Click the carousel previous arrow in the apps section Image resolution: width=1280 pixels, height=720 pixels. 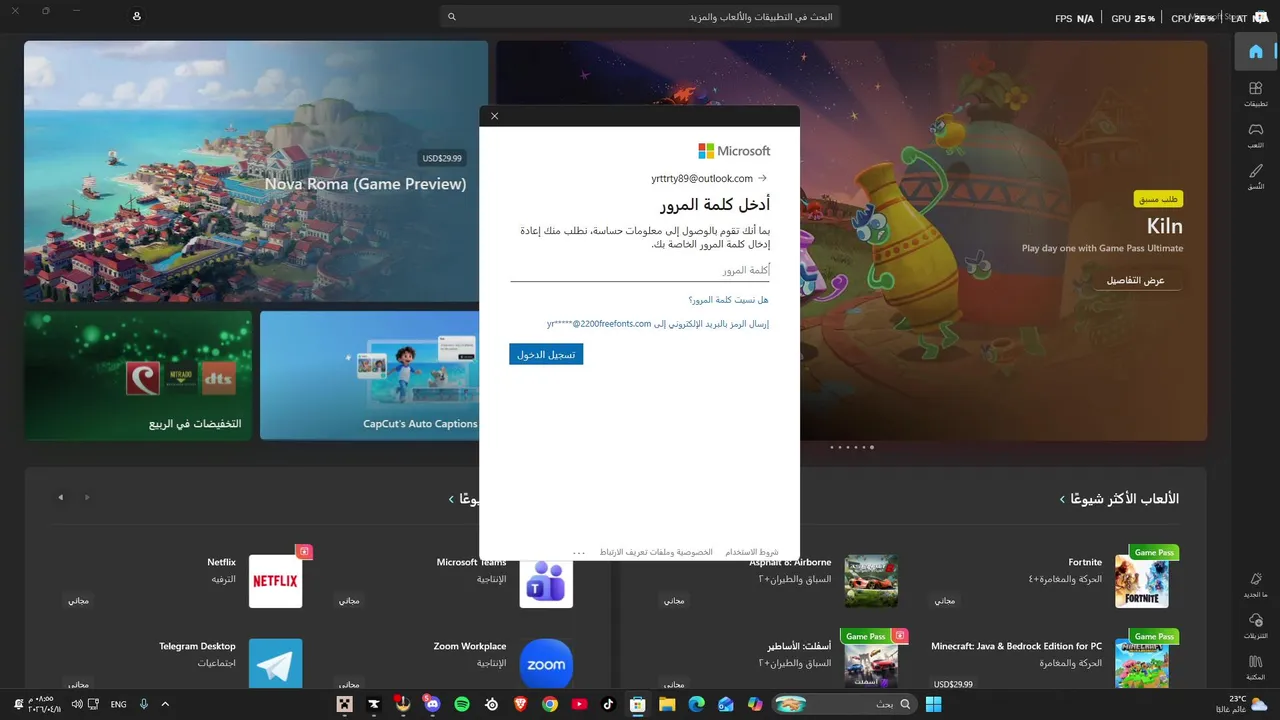tap(60, 497)
